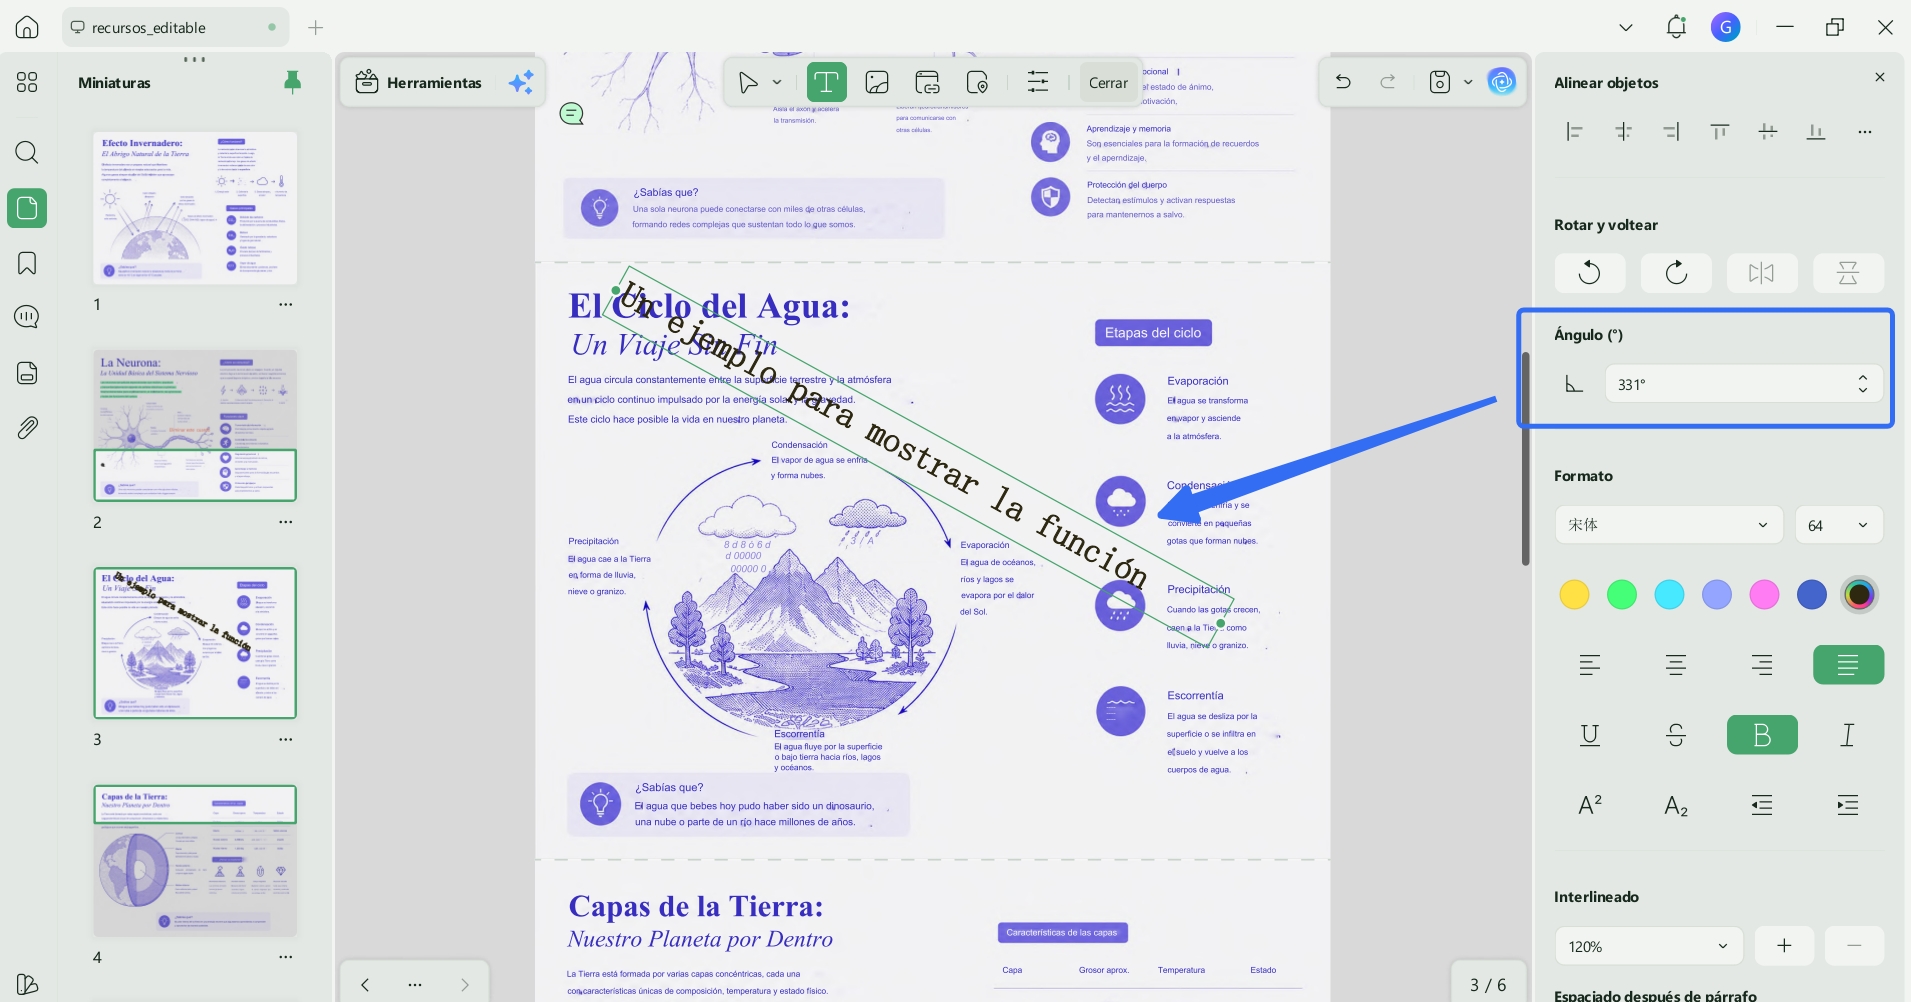The height and width of the screenshot is (1002, 1911).
Task: Toggle bold text formatting
Action: click(1762, 735)
